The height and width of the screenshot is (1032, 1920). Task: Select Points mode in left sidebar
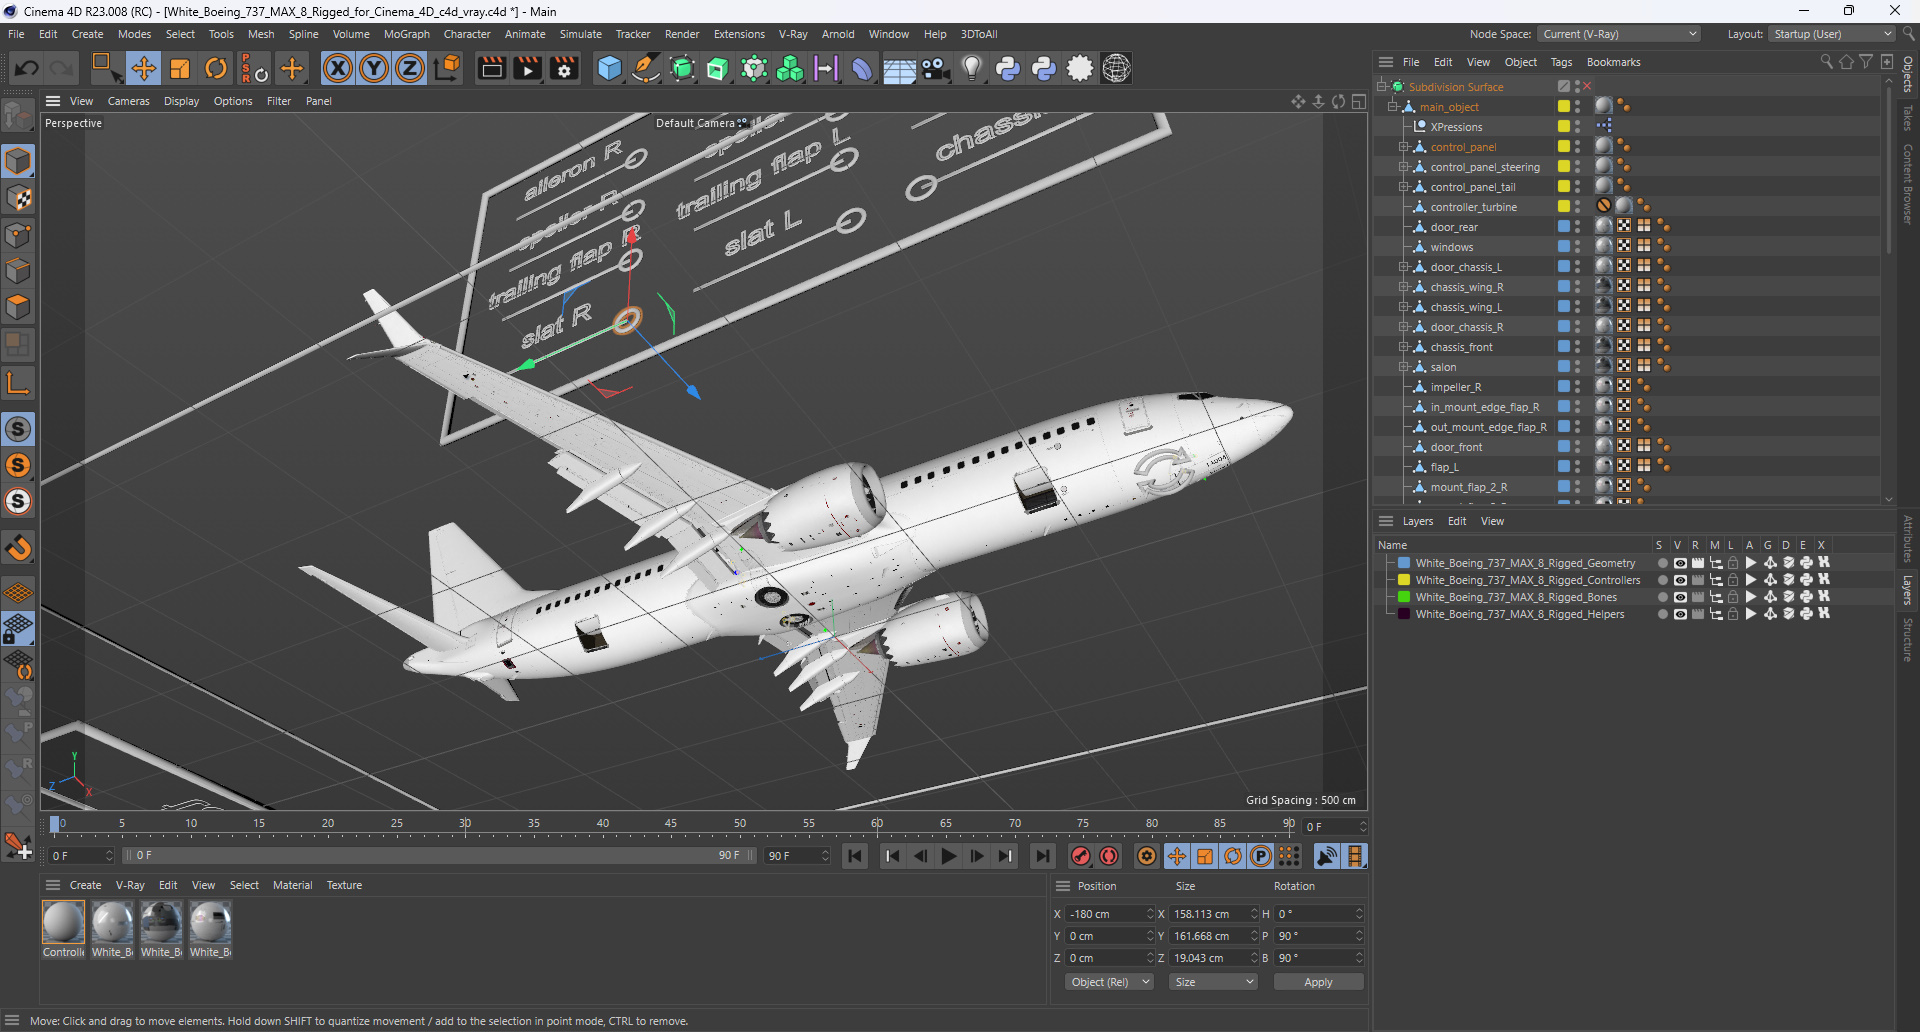18,235
